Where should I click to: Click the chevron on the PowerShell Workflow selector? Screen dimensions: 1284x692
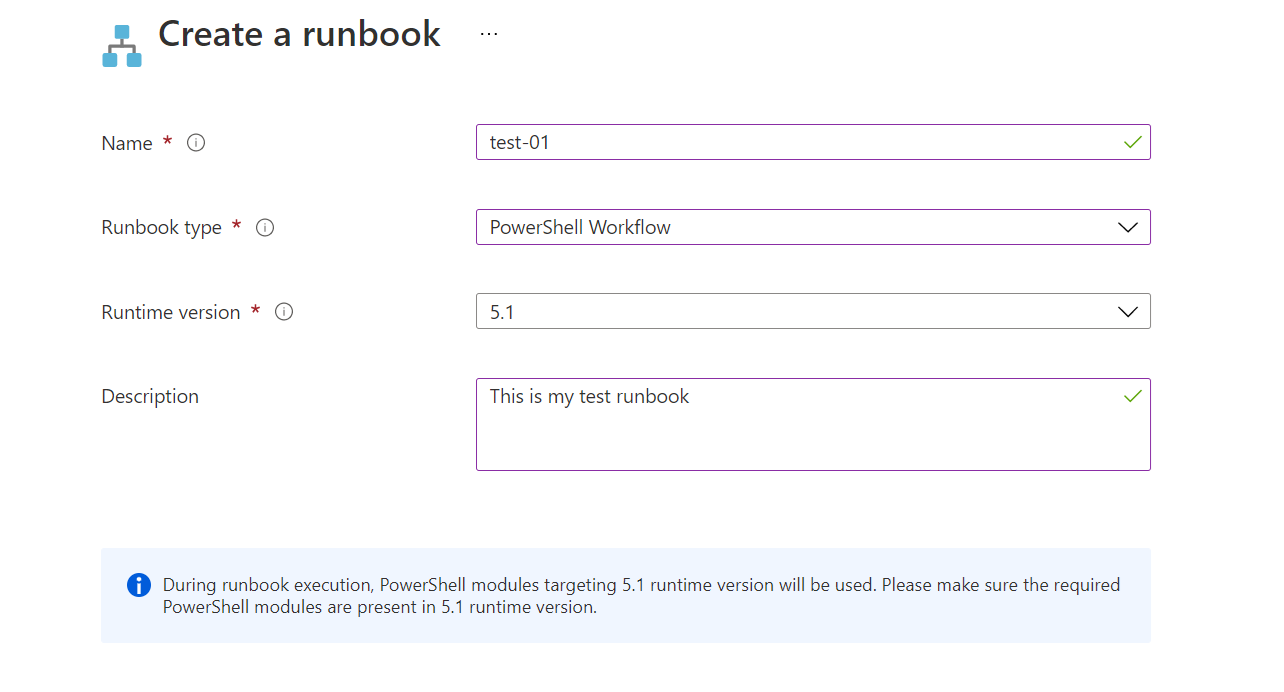pos(1128,227)
